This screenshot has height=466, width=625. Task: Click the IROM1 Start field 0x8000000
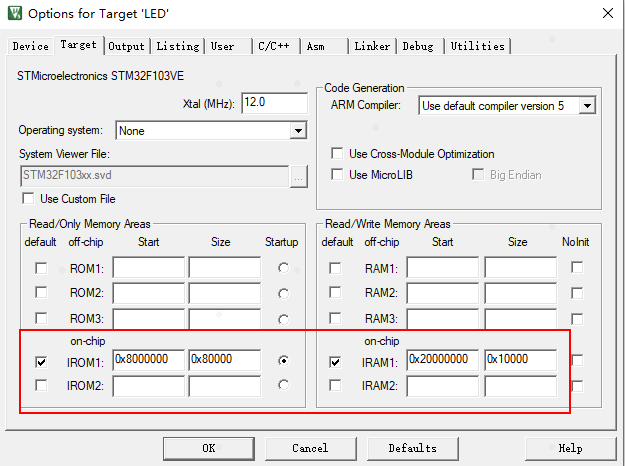(149, 360)
